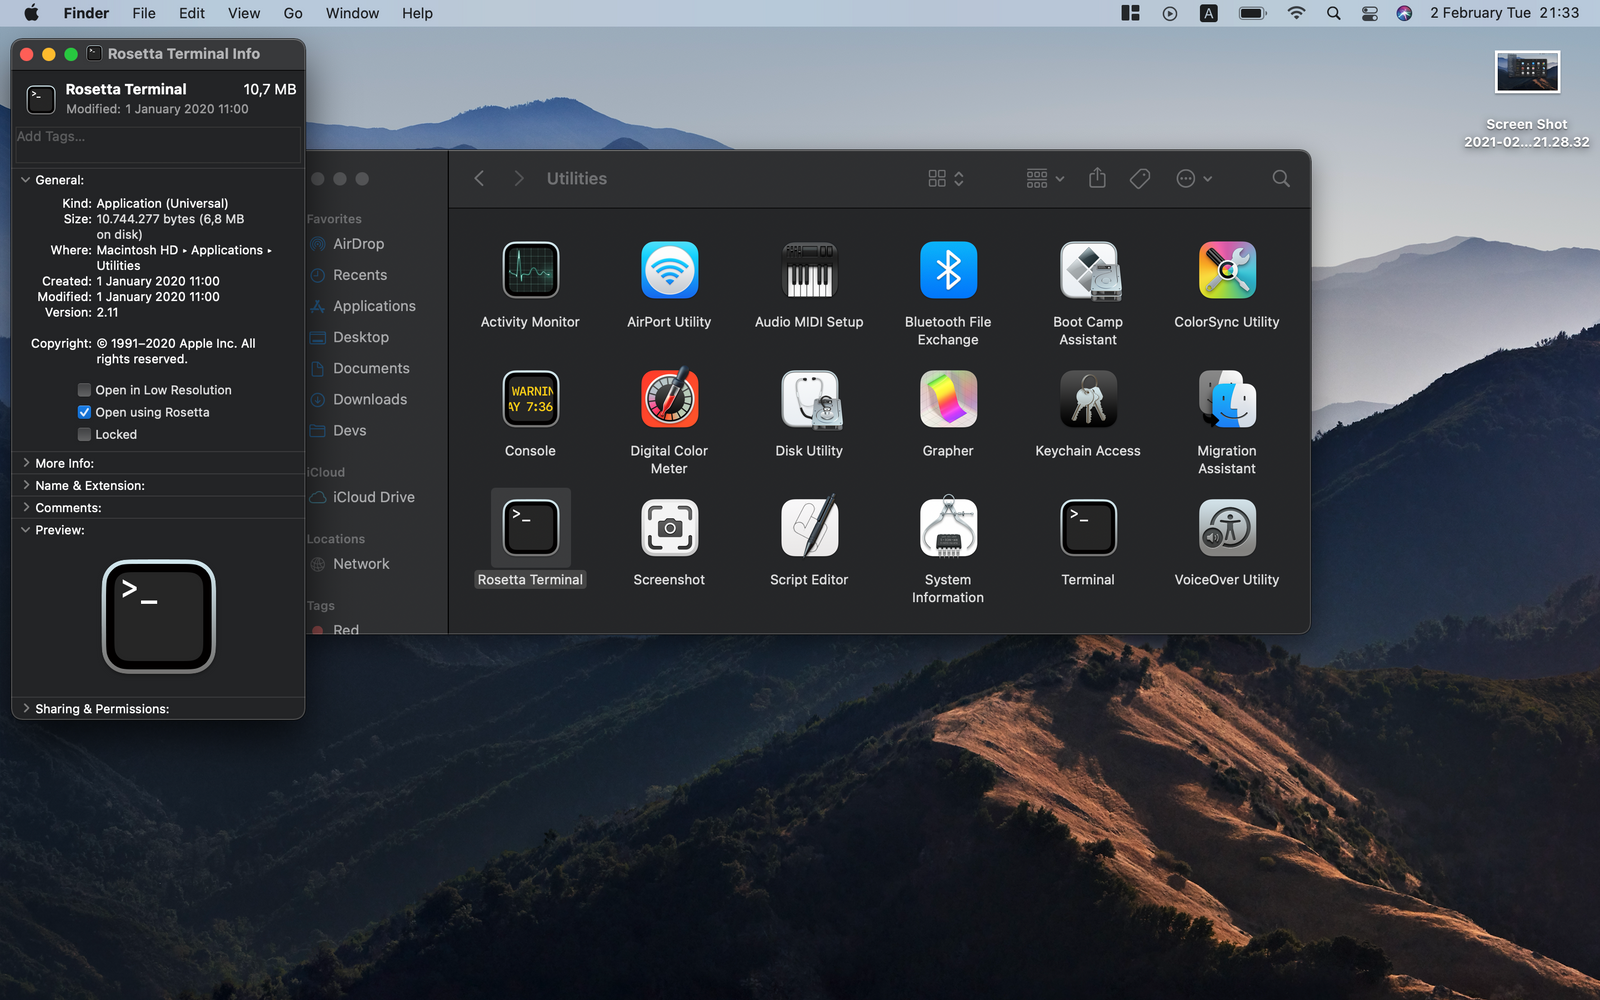This screenshot has height=1000, width=1600.
Task: Open the Action (ellipsis) dropdown menu
Action: click(1194, 178)
